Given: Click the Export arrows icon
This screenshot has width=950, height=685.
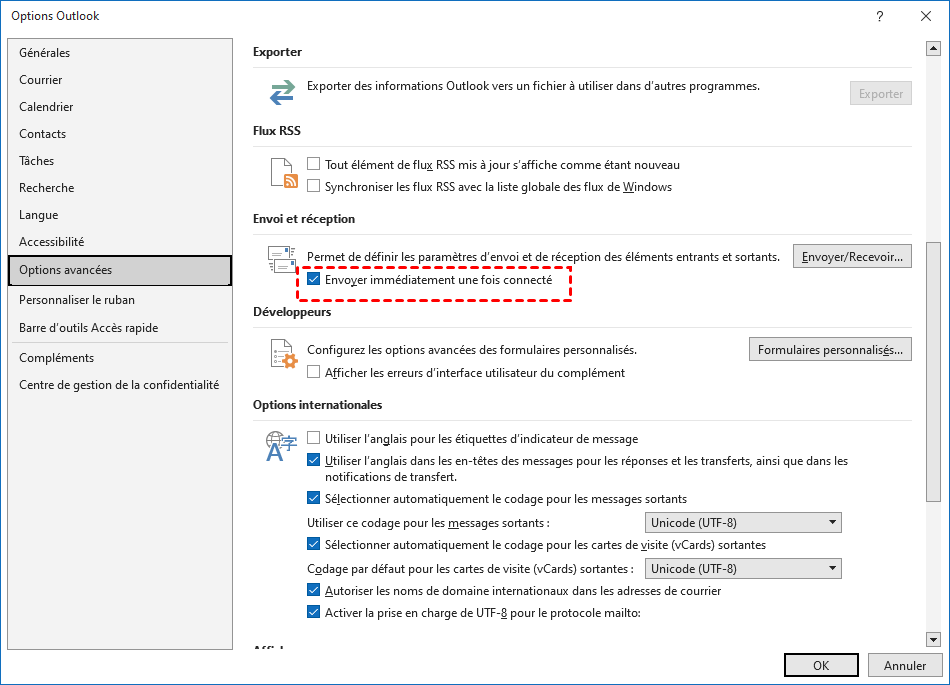Looking at the screenshot, I should [x=282, y=93].
